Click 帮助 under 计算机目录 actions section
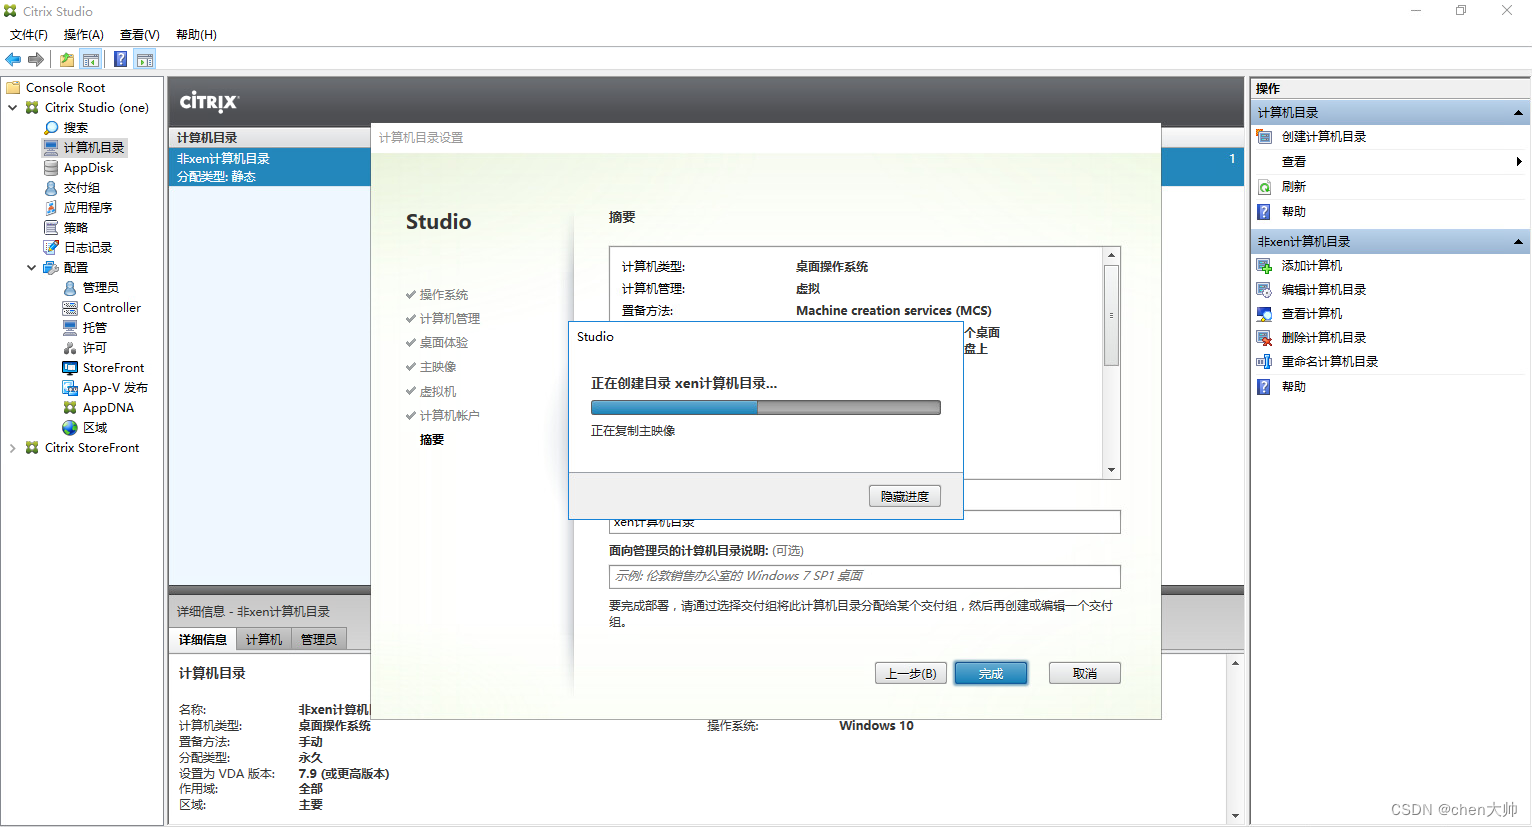The height and width of the screenshot is (827, 1532). pyautogui.click(x=1294, y=212)
